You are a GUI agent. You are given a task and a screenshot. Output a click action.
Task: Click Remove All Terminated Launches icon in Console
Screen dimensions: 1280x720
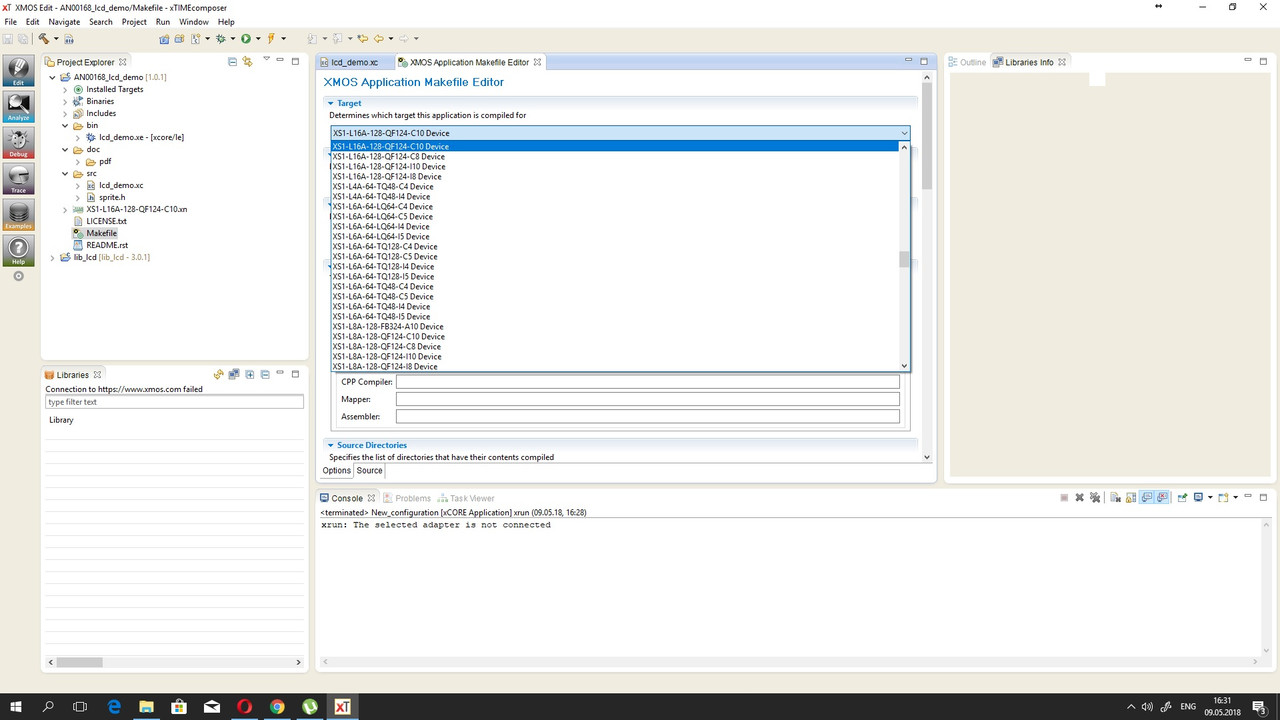[1096, 497]
